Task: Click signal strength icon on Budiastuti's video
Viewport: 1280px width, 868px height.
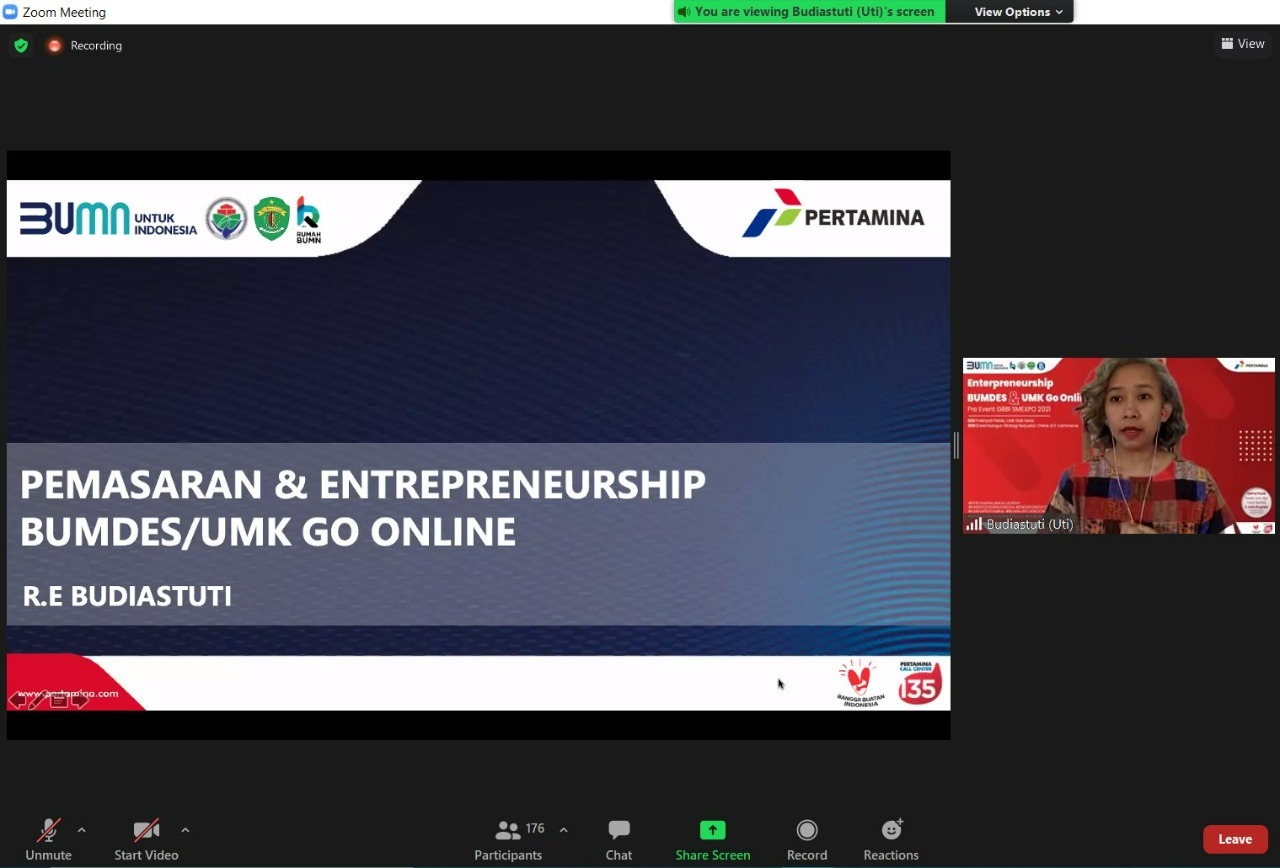Action: tap(974, 524)
